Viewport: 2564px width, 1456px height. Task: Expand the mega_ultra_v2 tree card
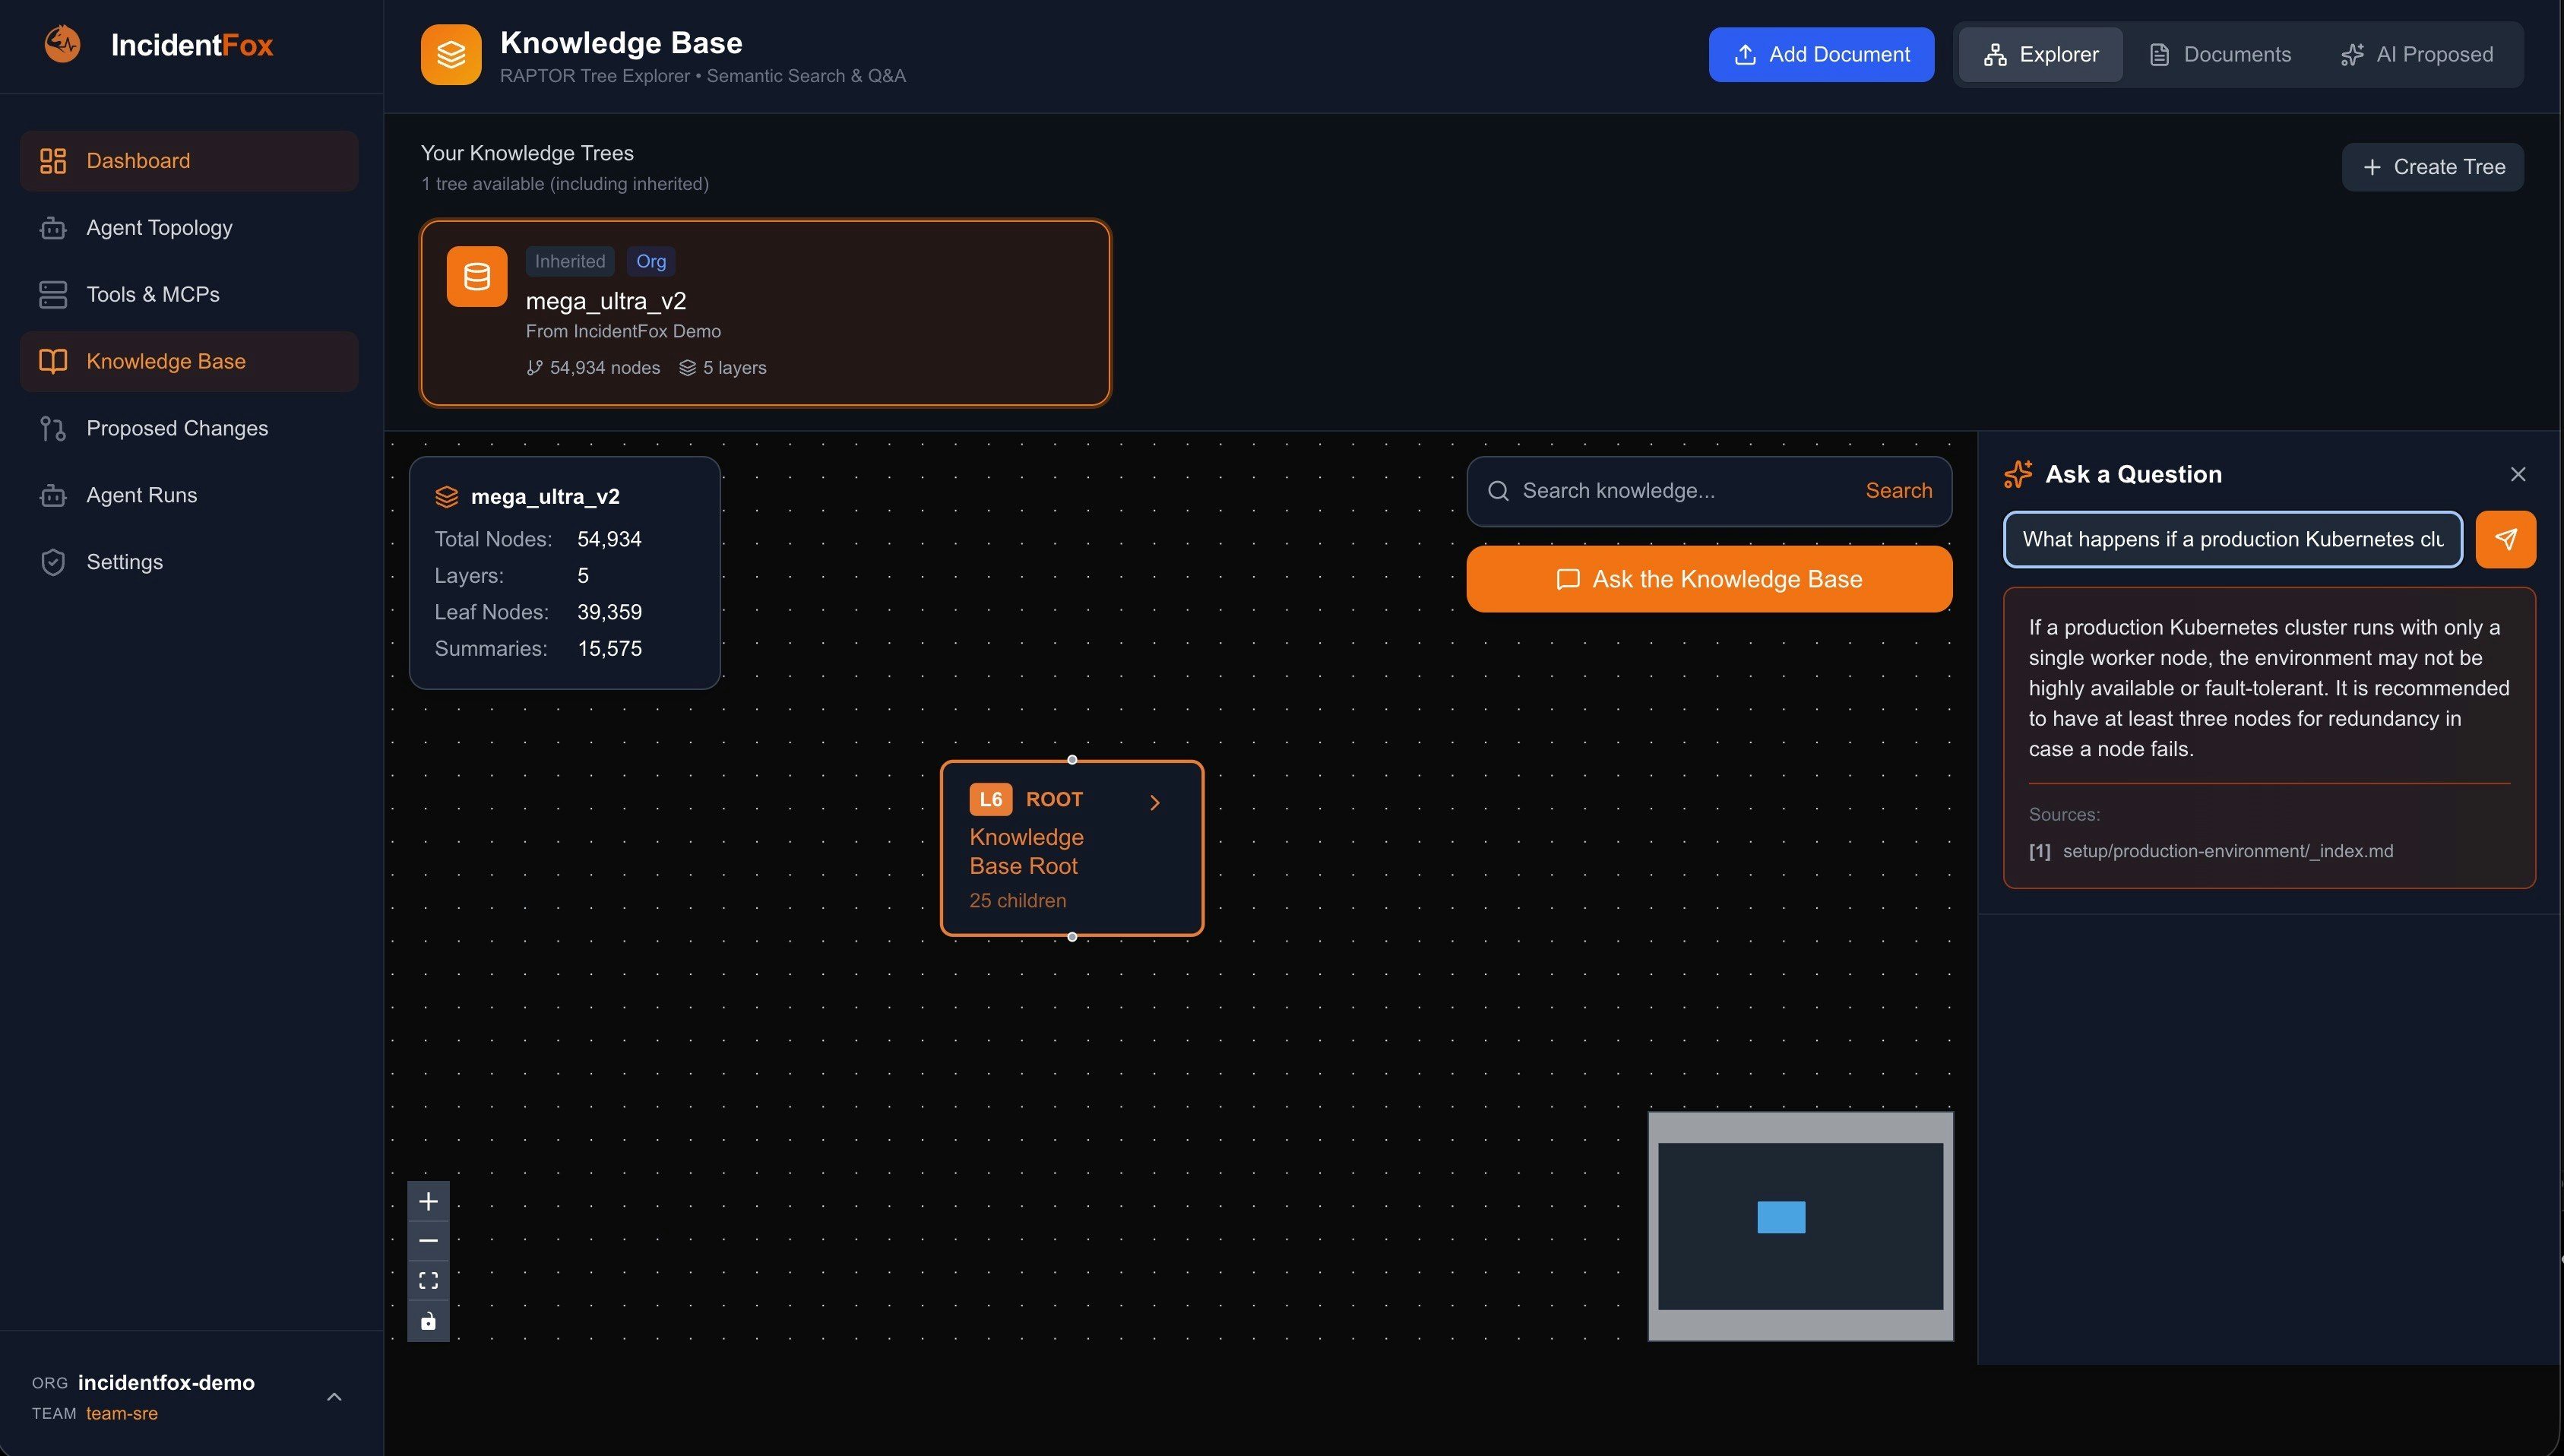(765, 313)
